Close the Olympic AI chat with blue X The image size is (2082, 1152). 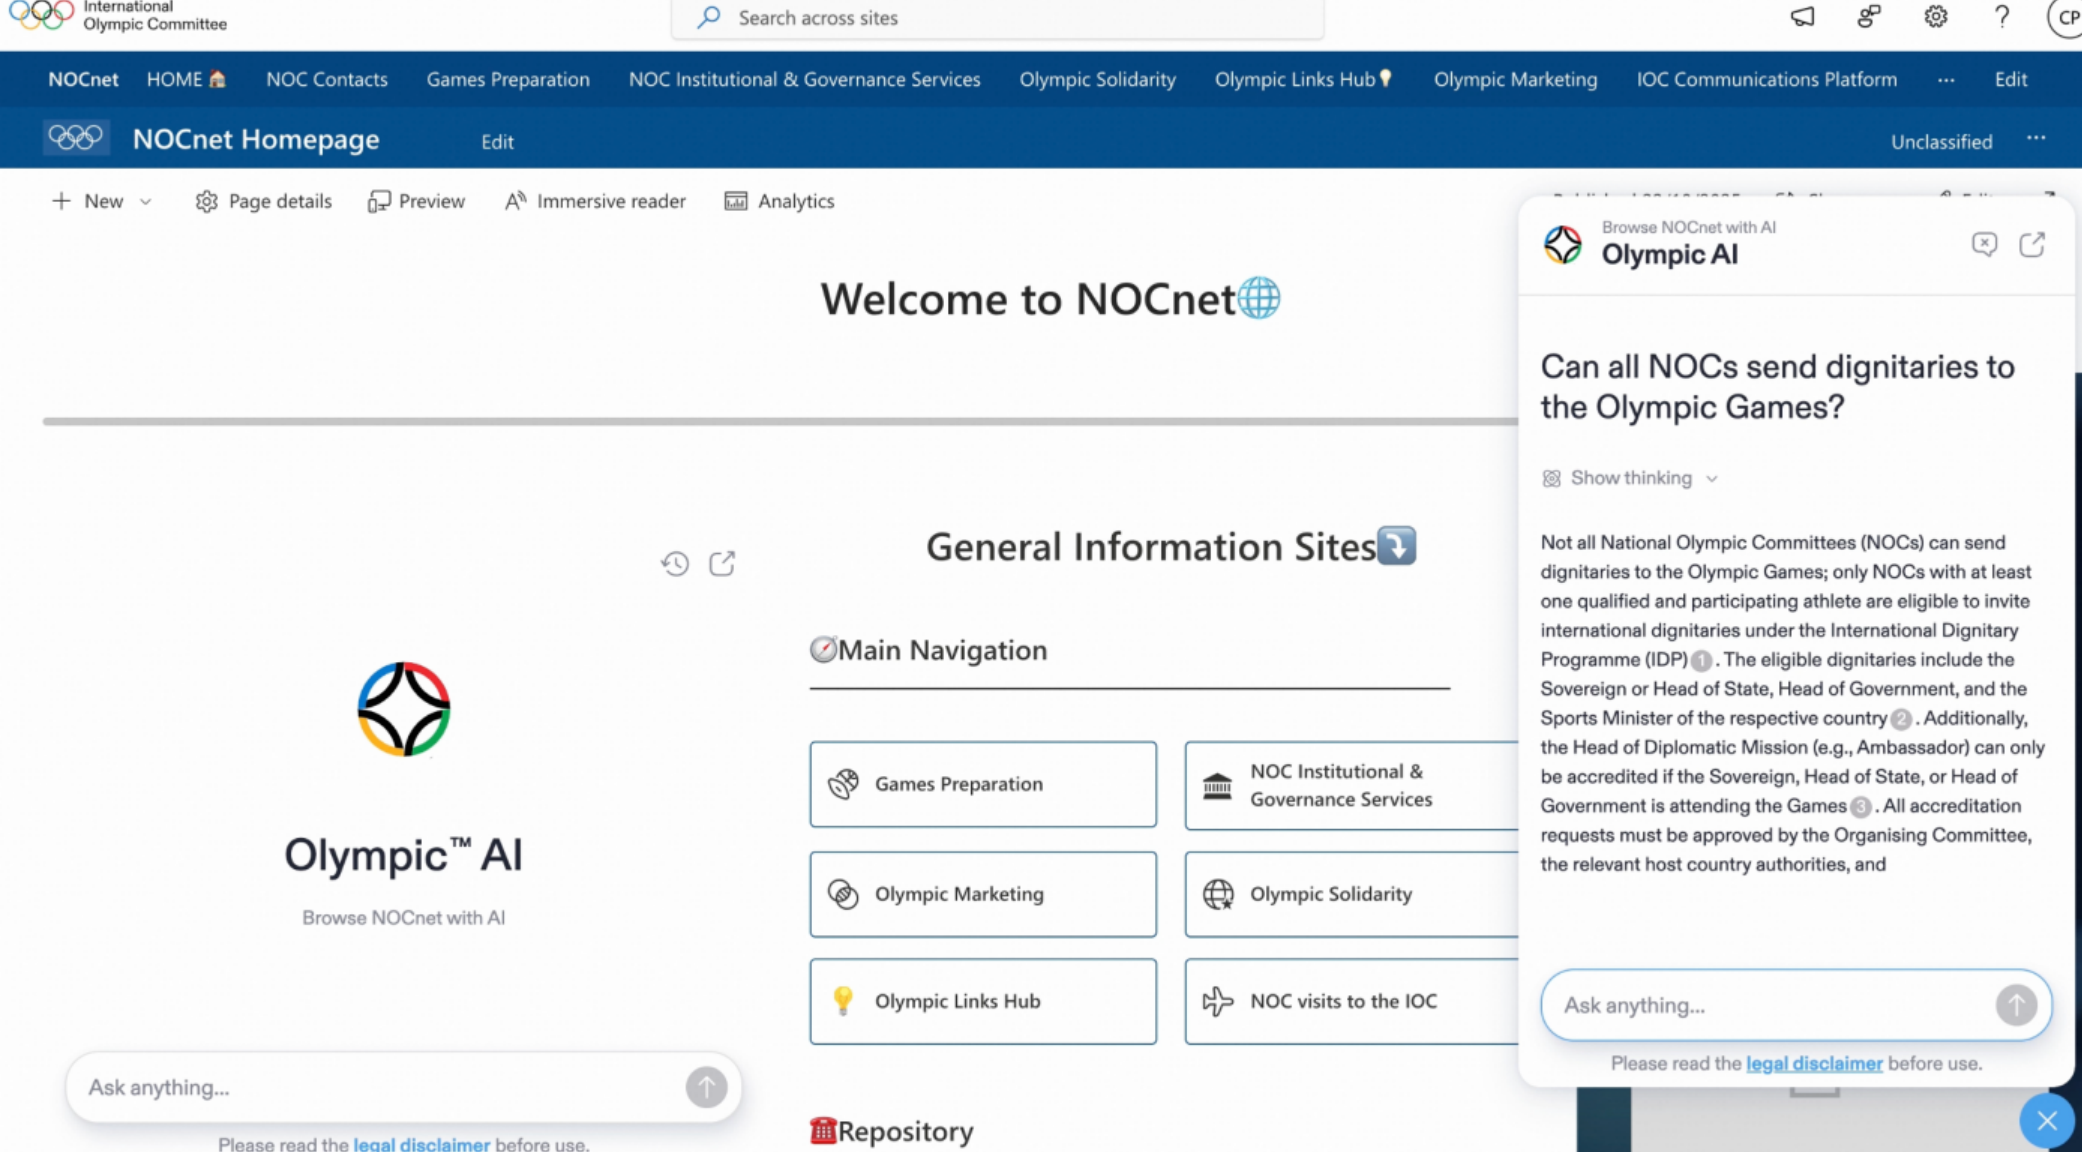click(x=2047, y=1121)
